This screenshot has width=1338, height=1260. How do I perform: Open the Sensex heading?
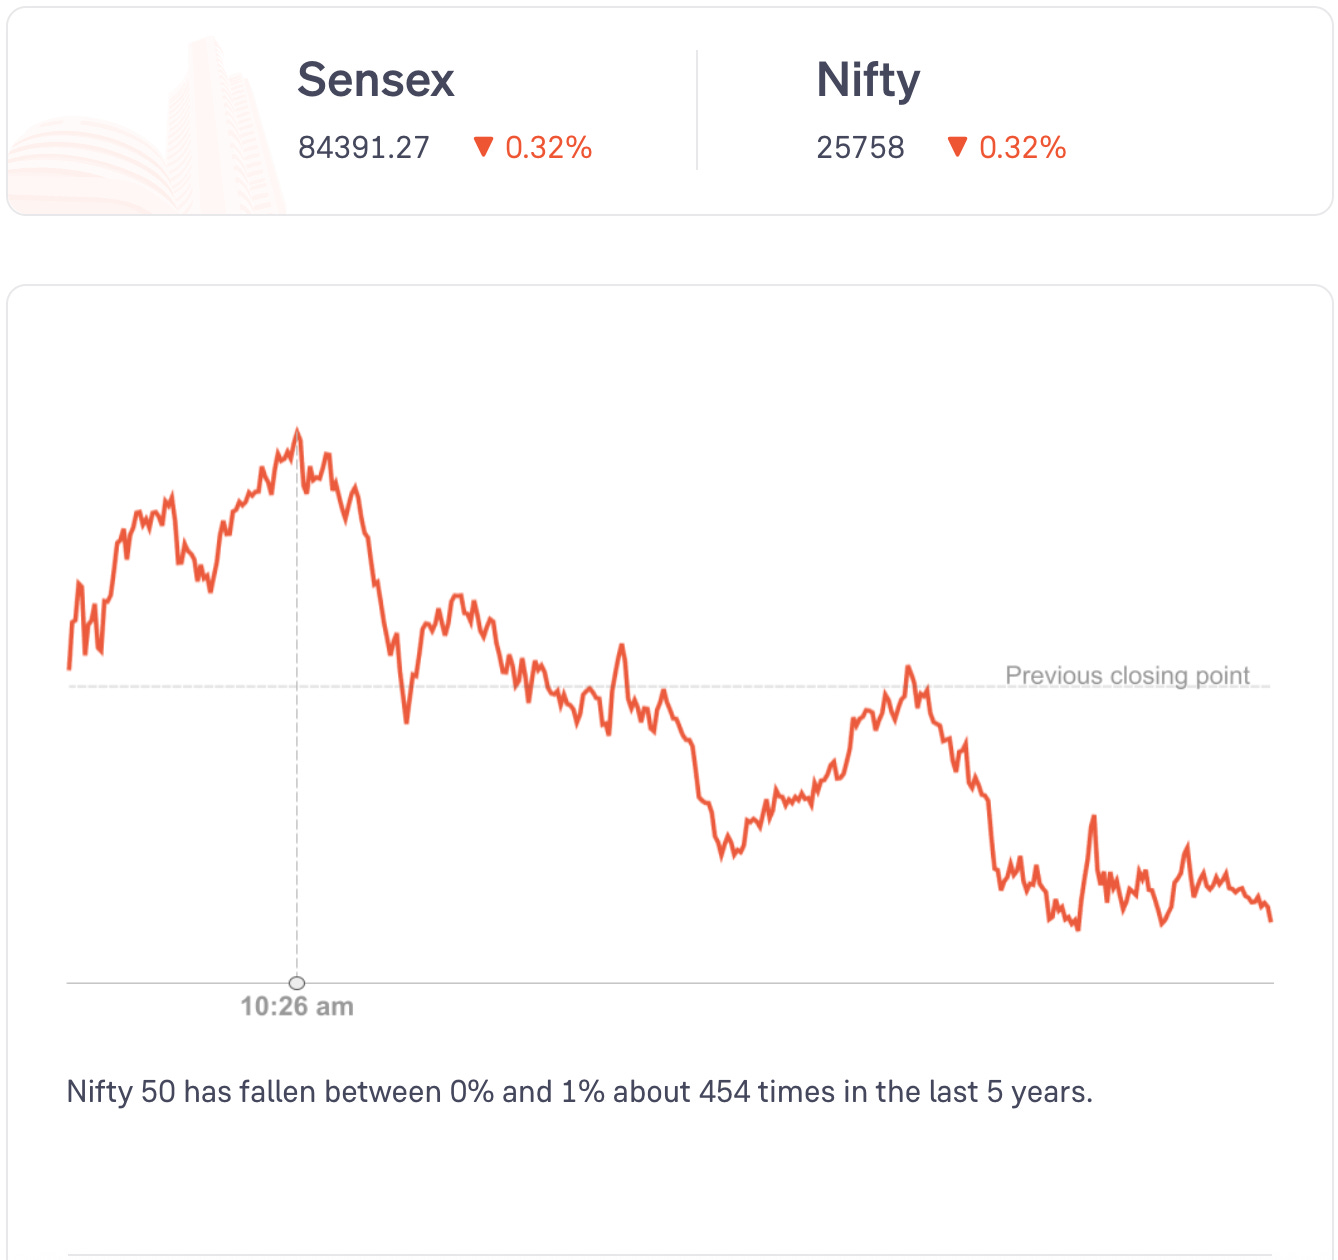(x=376, y=80)
